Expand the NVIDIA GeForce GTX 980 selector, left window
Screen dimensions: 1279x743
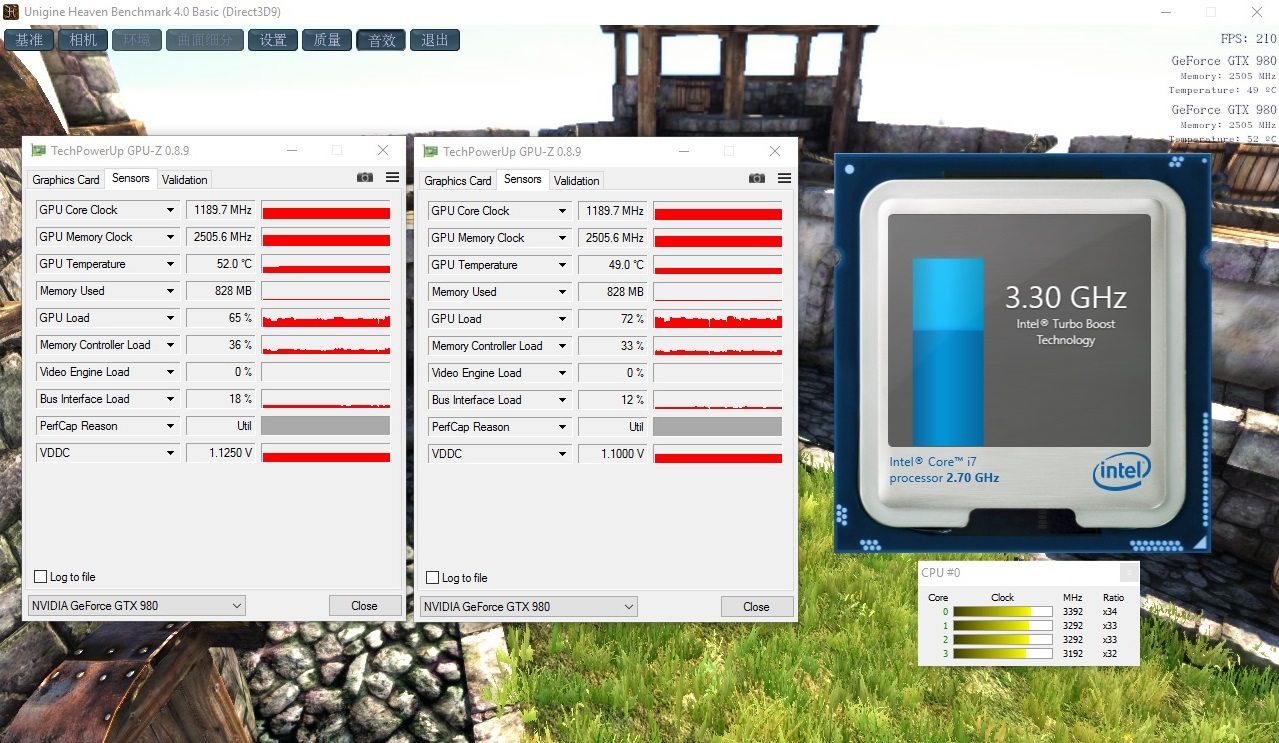click(x=137, y=605)
